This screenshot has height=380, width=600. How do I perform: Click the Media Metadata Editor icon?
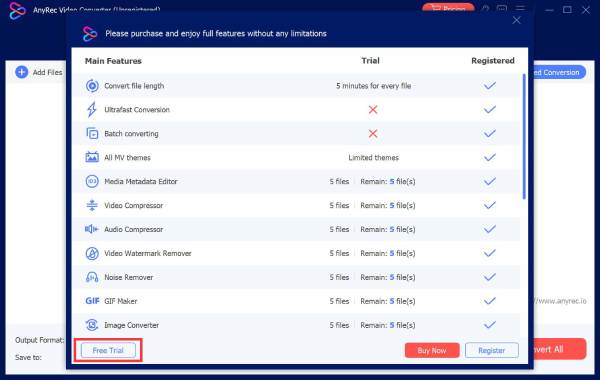point(92,181)
